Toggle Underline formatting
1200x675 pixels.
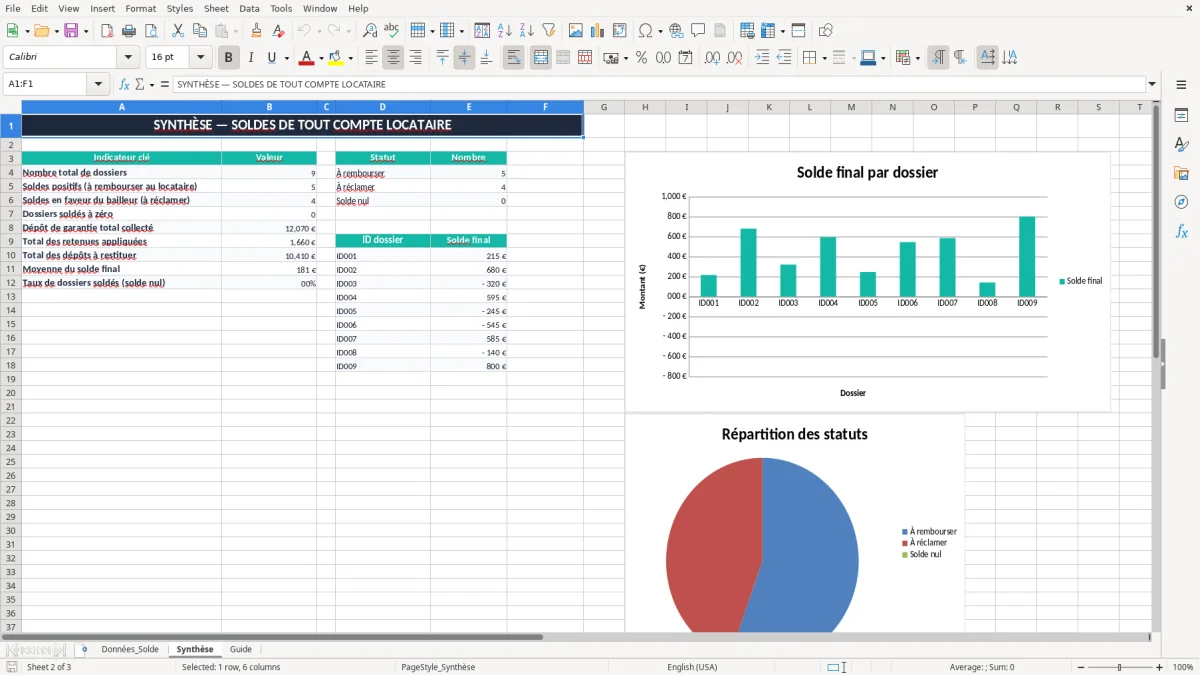point(272,58)
